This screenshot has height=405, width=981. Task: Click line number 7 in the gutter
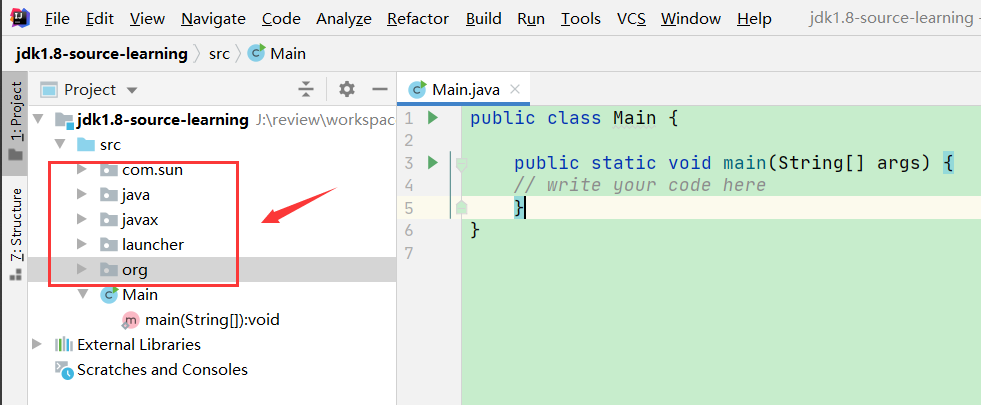pos(409,254)
